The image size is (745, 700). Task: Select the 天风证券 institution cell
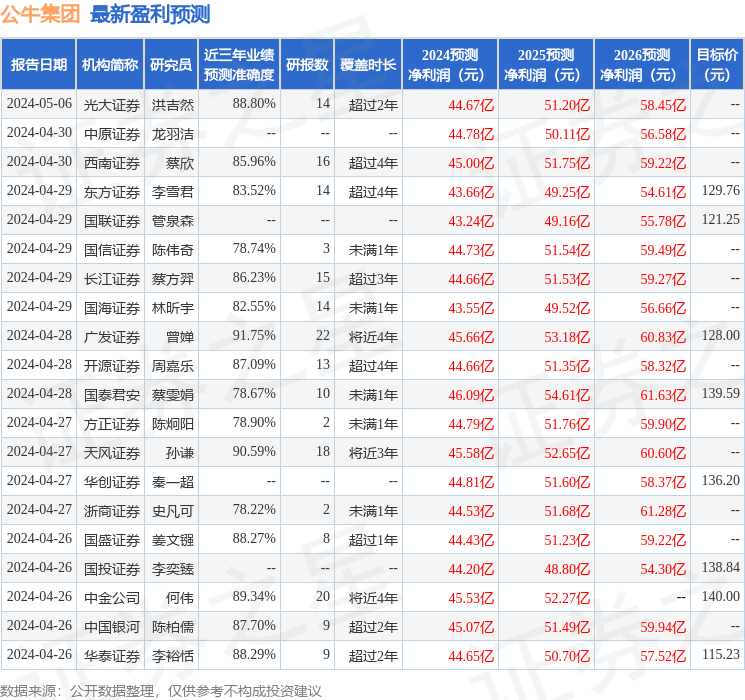[112, 453]
